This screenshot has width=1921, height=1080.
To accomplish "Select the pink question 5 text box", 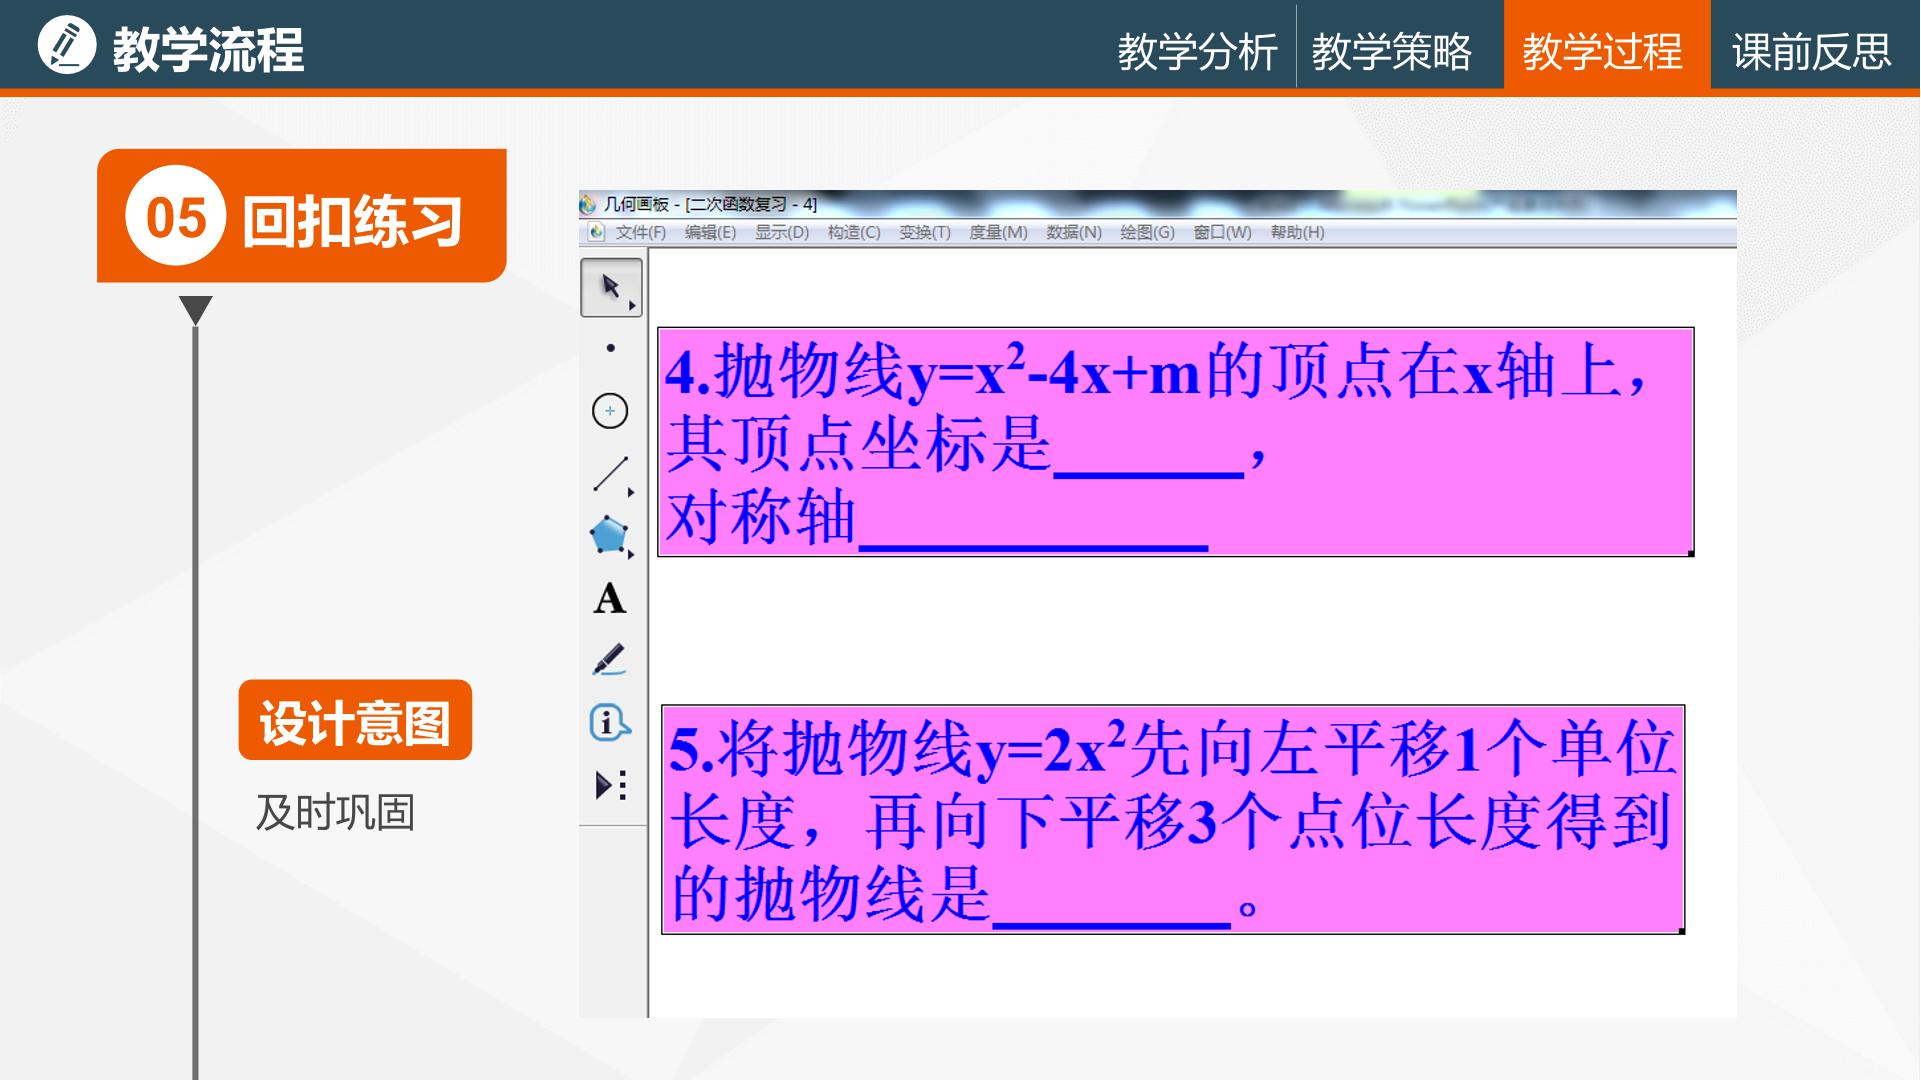I will [x=1173, y=819].
